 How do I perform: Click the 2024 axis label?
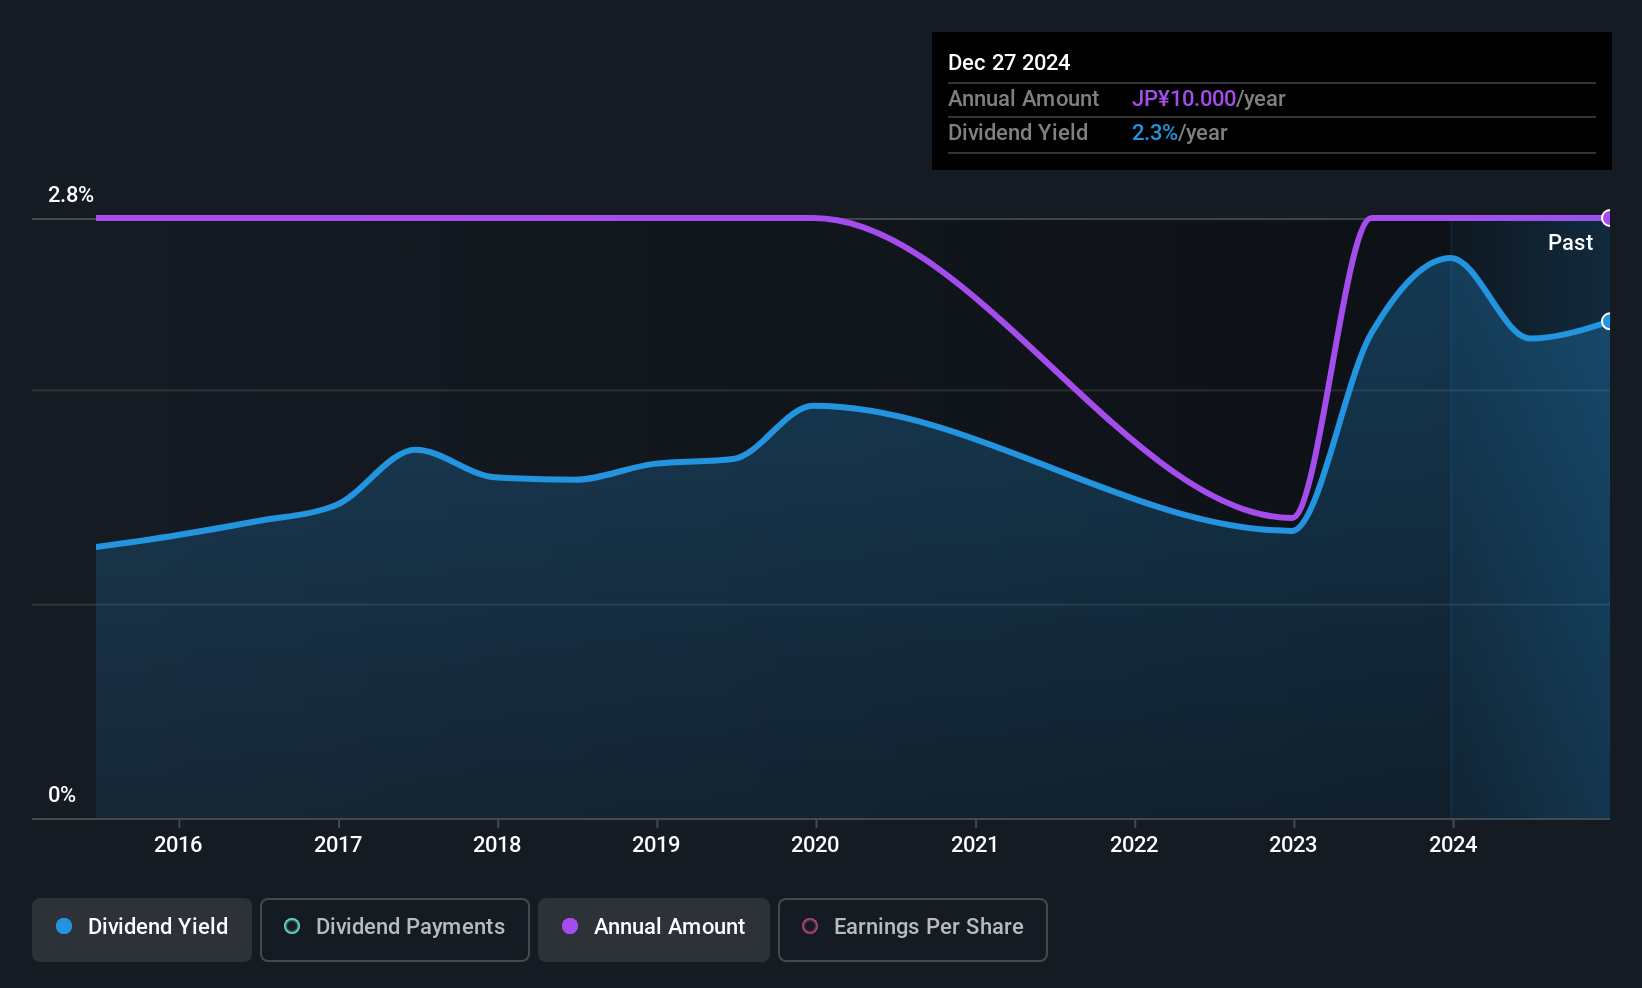[1453, 845]
